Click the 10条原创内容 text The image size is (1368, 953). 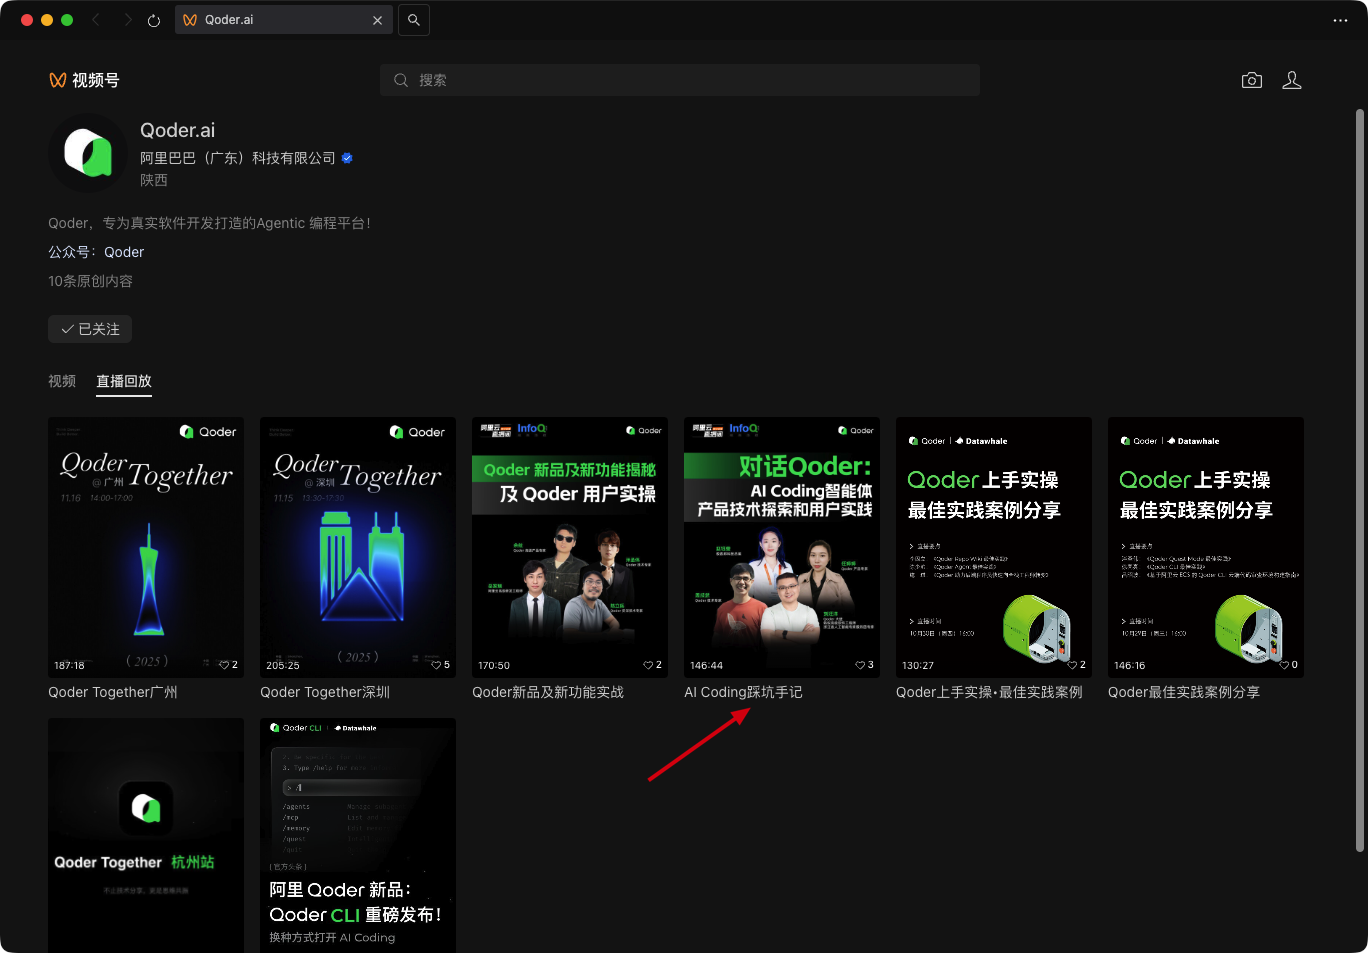pyautogui.click(x=90, y=281)
